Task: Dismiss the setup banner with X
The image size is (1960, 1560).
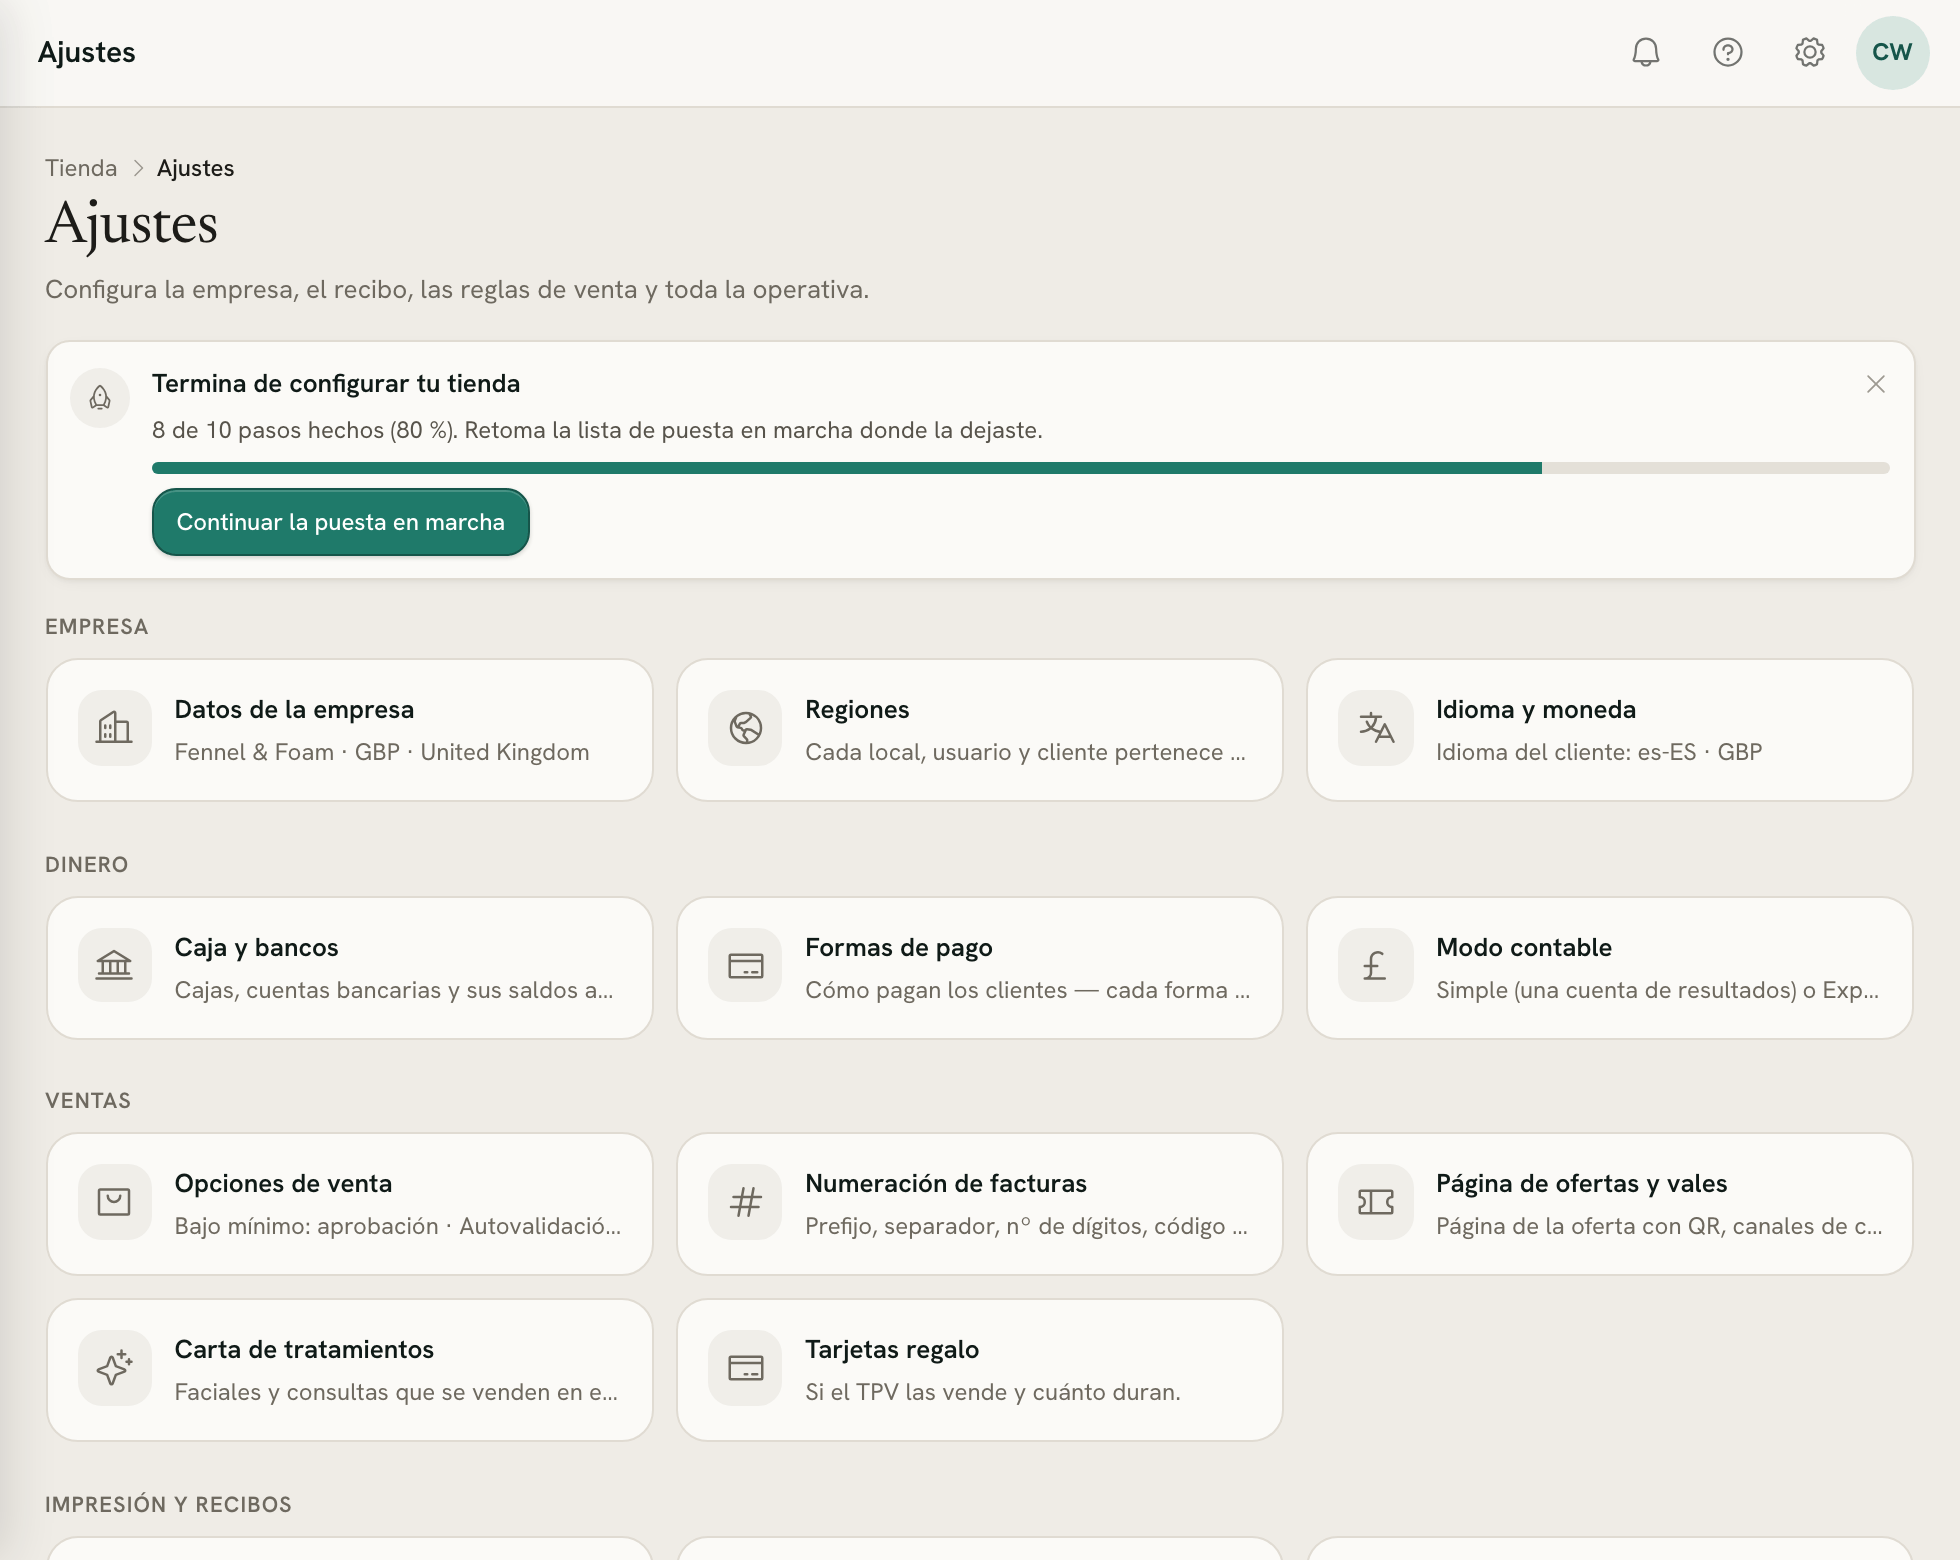Action: [x=1875, y=384]
